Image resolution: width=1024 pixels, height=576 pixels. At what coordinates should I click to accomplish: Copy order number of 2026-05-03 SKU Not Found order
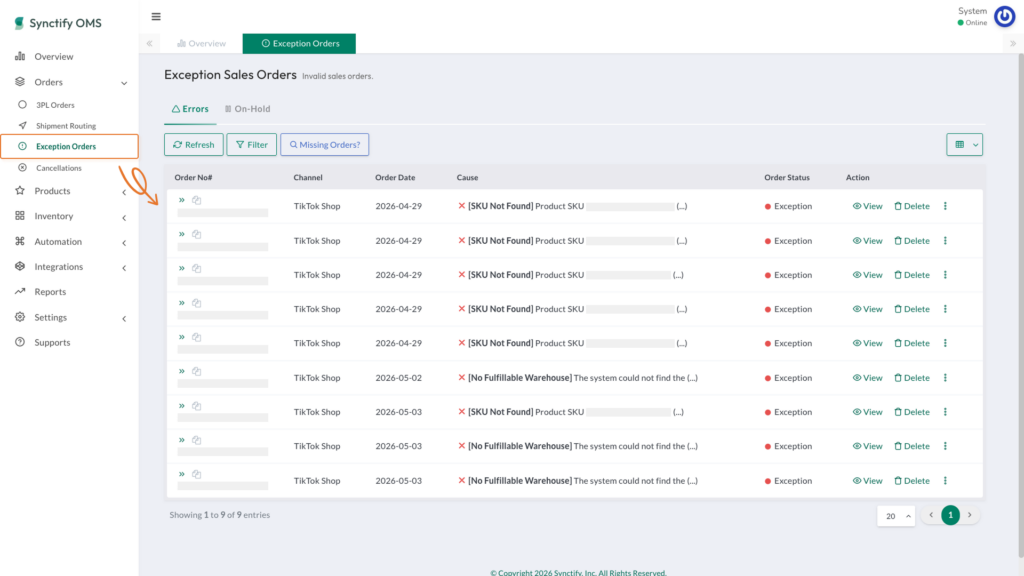(197, 406)
